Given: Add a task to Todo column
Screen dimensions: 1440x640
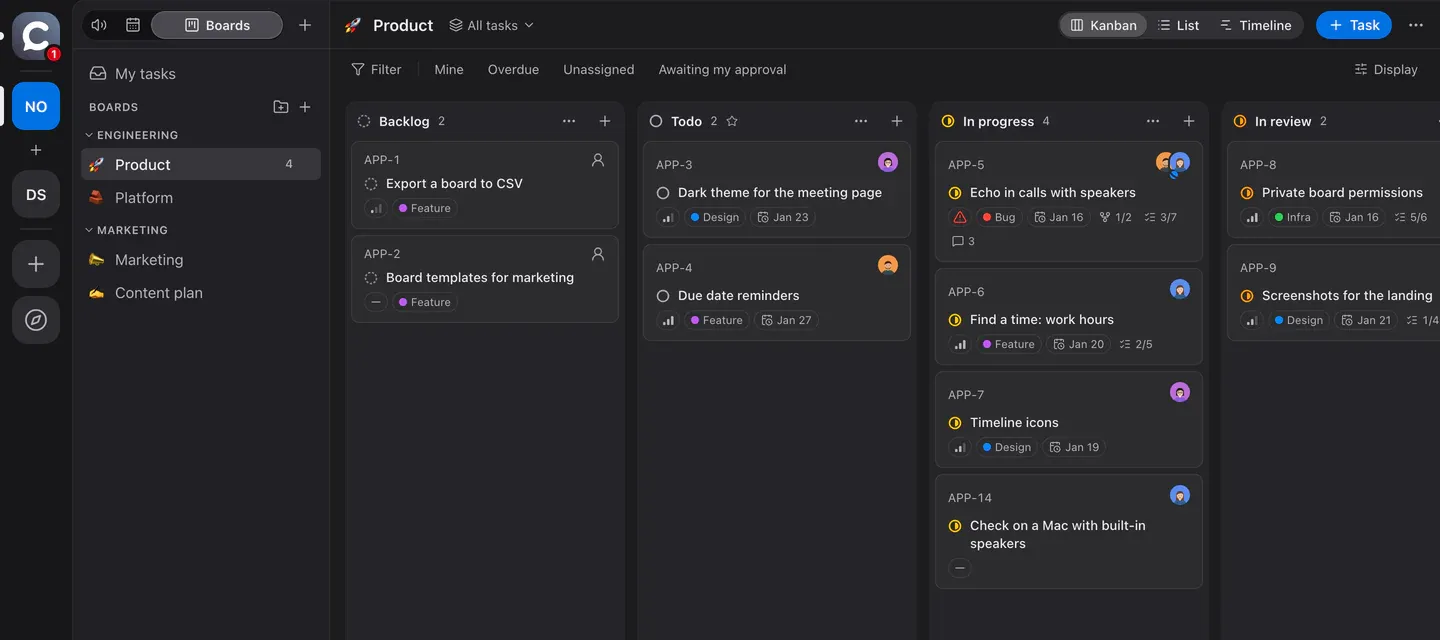Looking at the screenshot, I should (897, 121).
